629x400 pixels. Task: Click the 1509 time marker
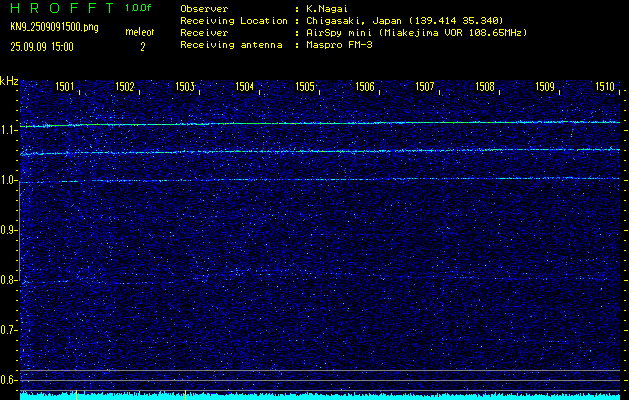point(545,86)
